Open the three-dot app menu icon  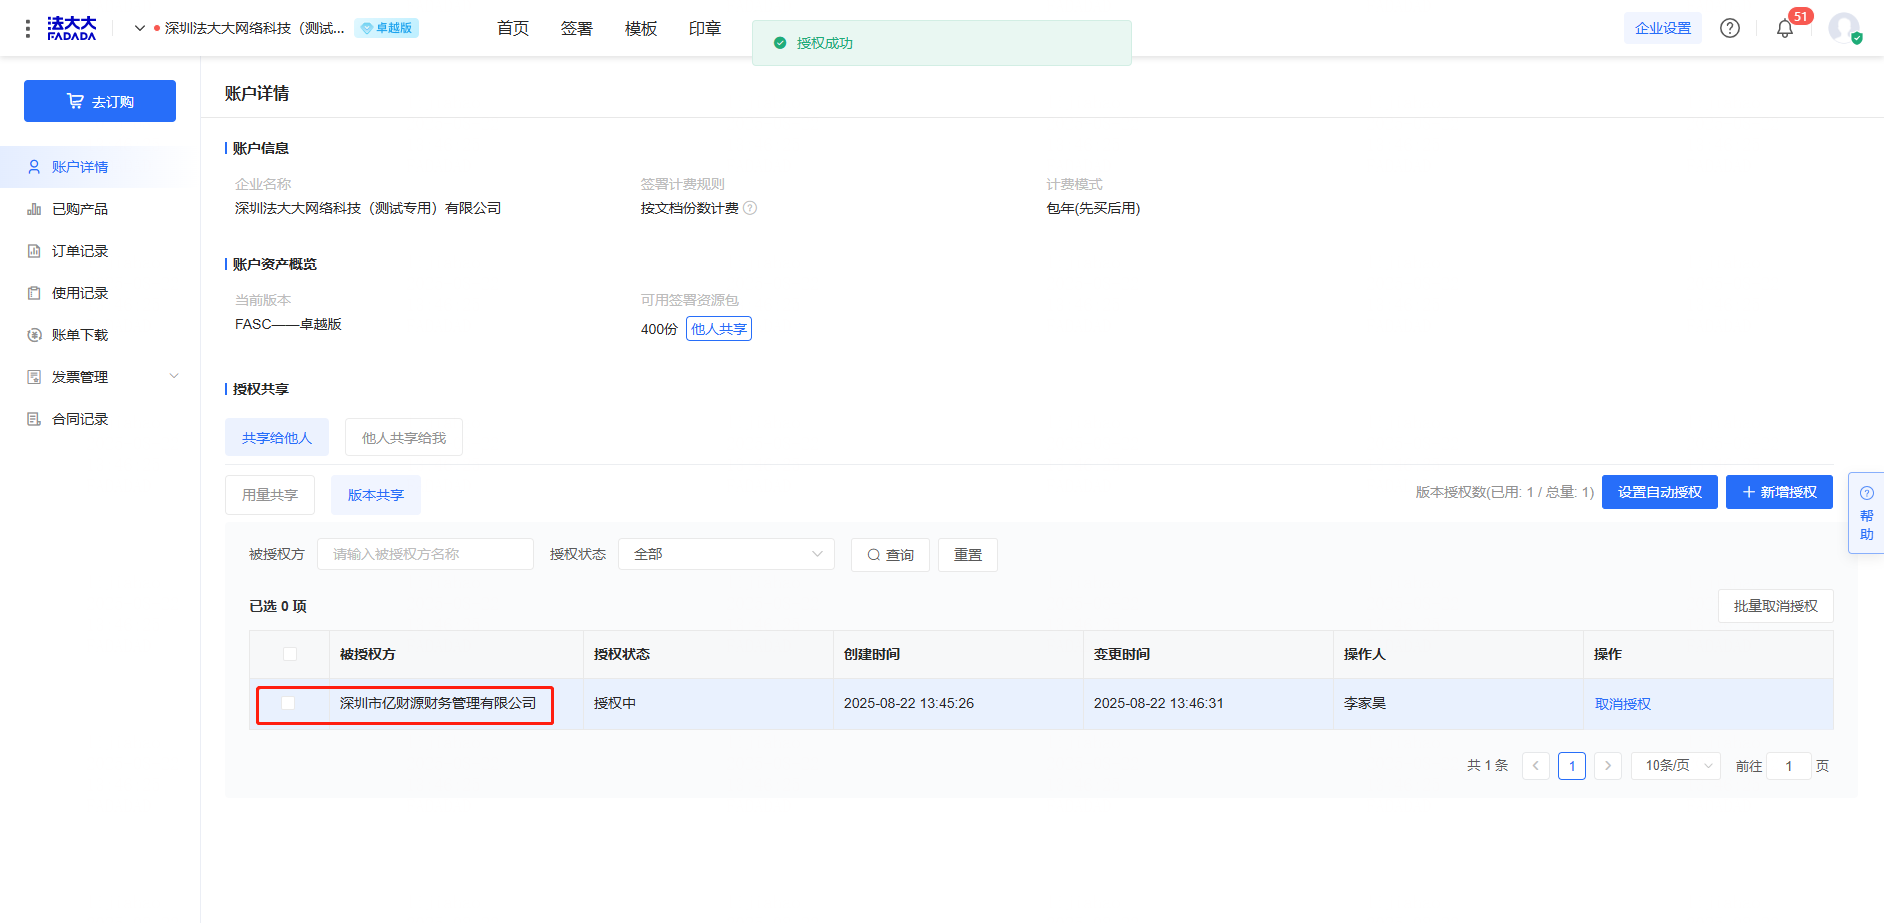[28, 28]
